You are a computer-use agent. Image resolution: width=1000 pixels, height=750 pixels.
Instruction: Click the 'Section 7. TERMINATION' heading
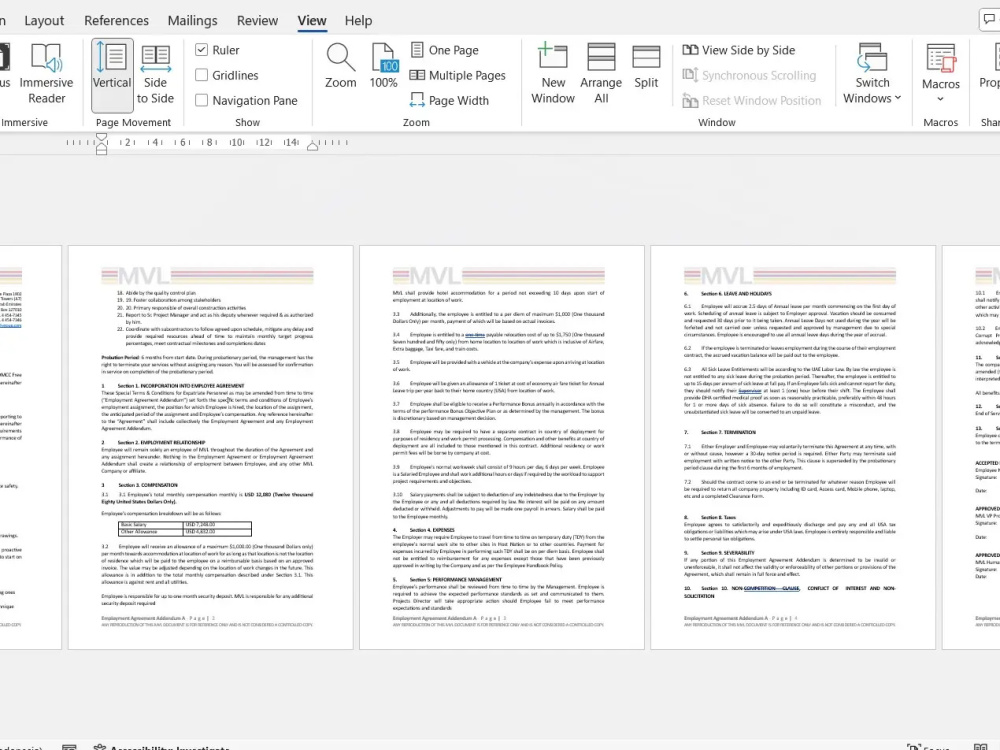tap(728, 432)
